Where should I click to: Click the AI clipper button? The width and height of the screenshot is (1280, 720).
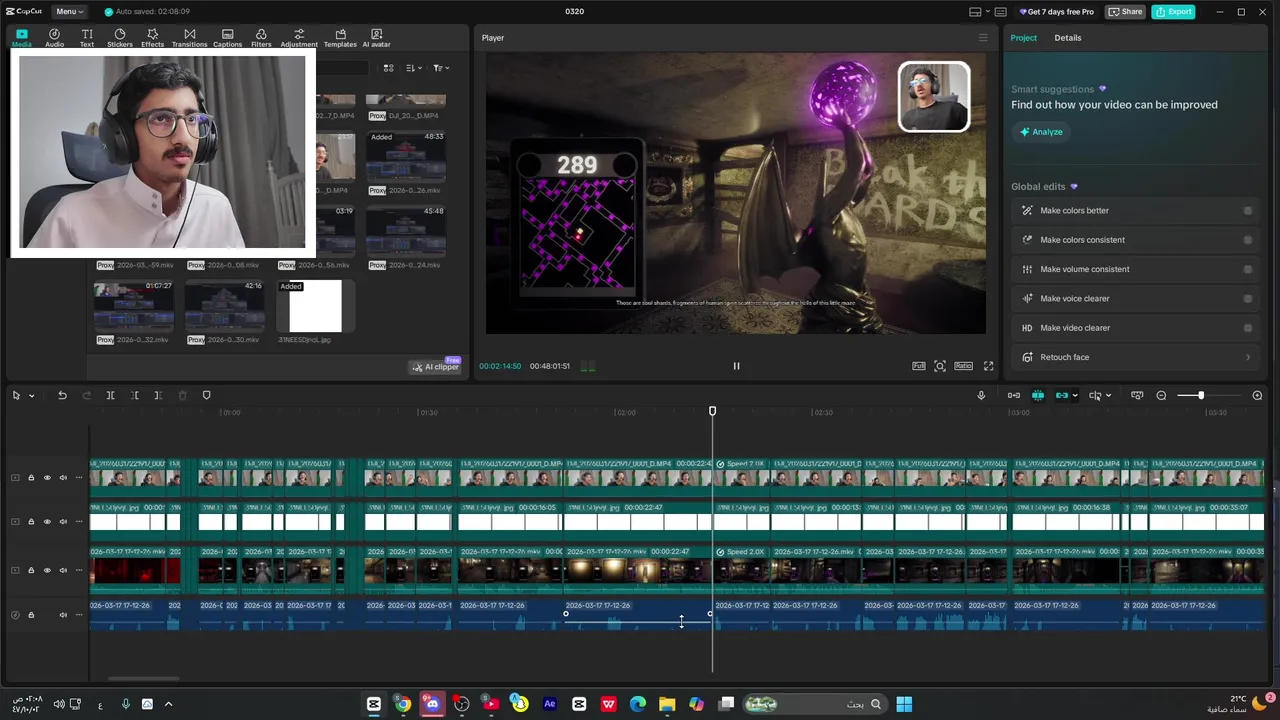click(436, 367)
